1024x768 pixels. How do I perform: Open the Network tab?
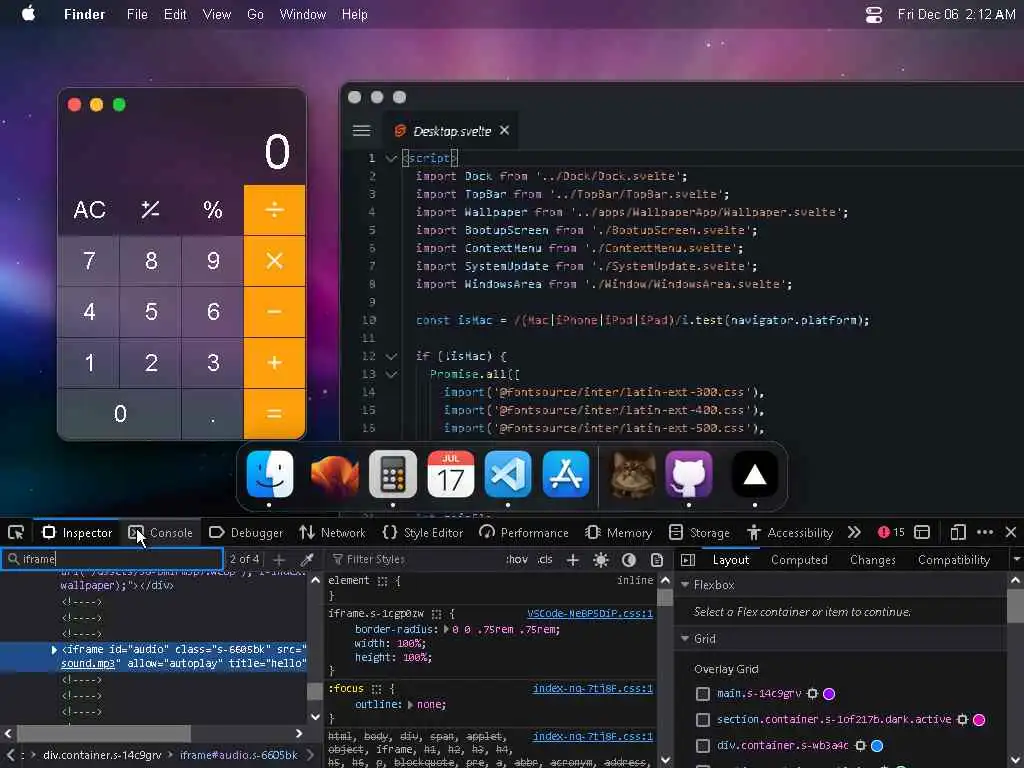333,532
